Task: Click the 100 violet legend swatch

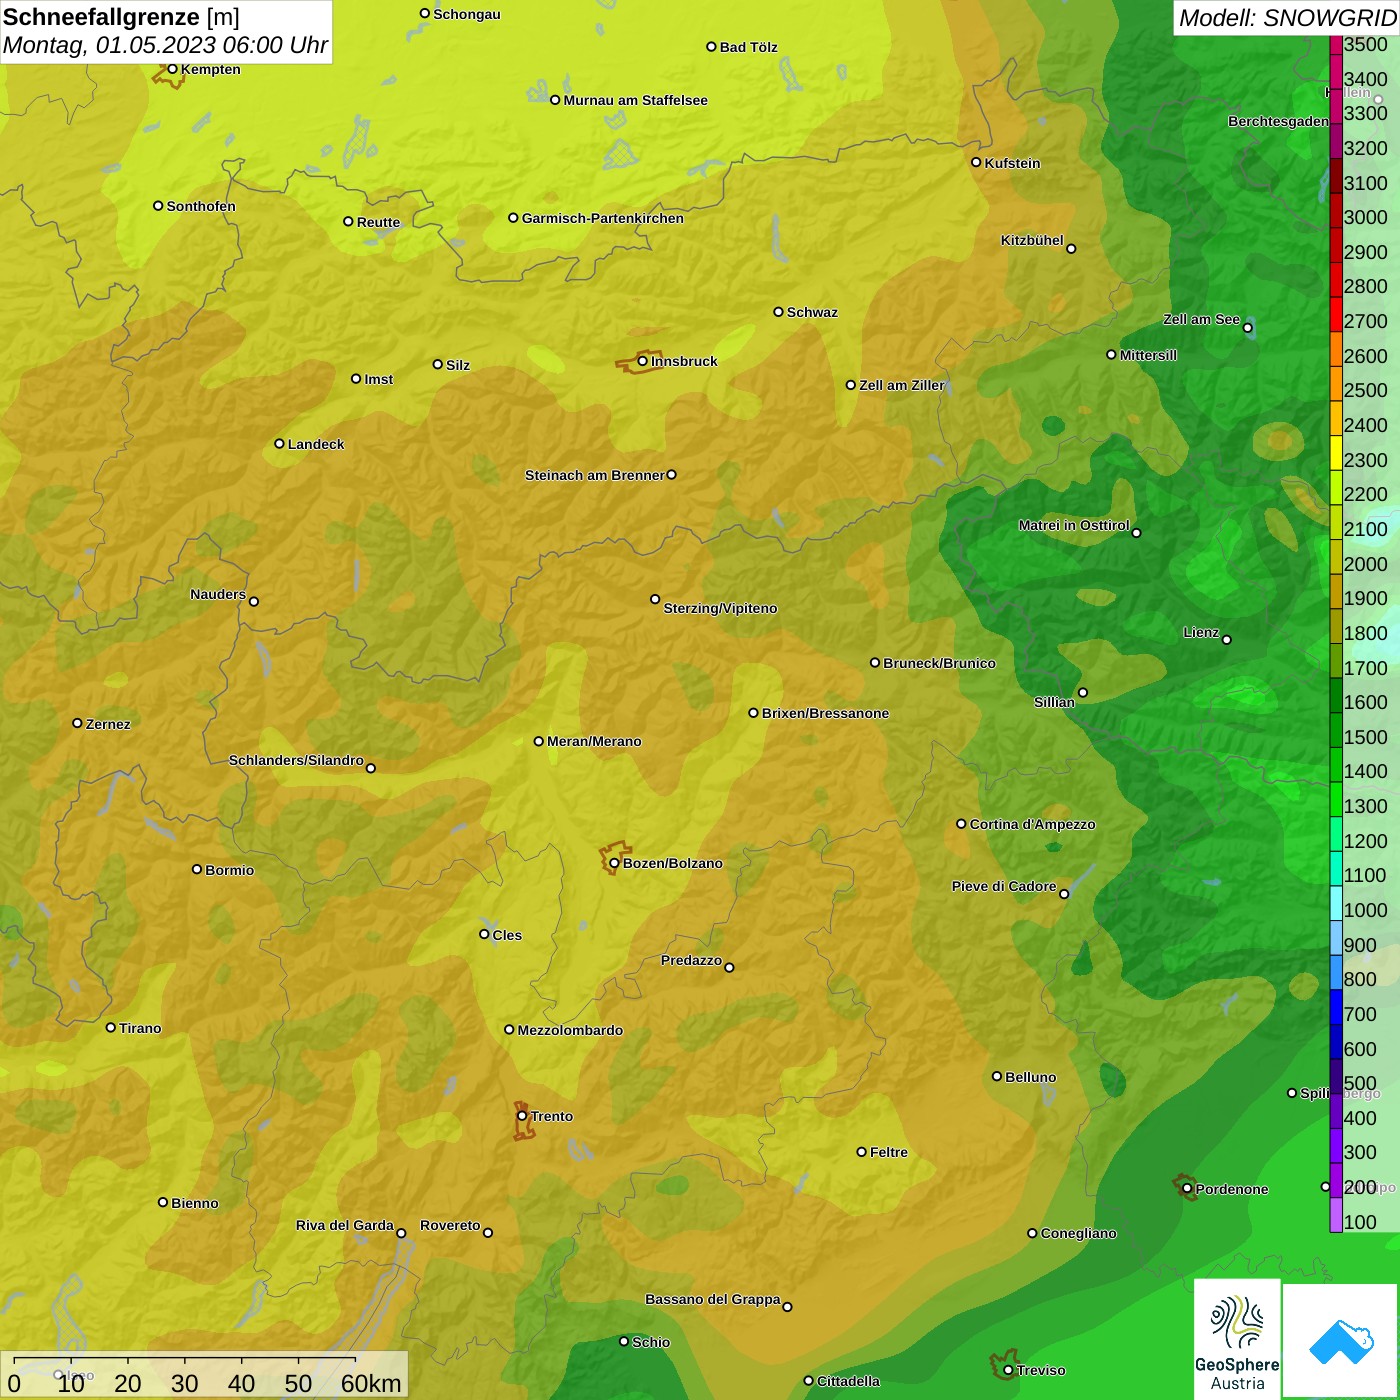Action: click(x=1336, y=1214)
